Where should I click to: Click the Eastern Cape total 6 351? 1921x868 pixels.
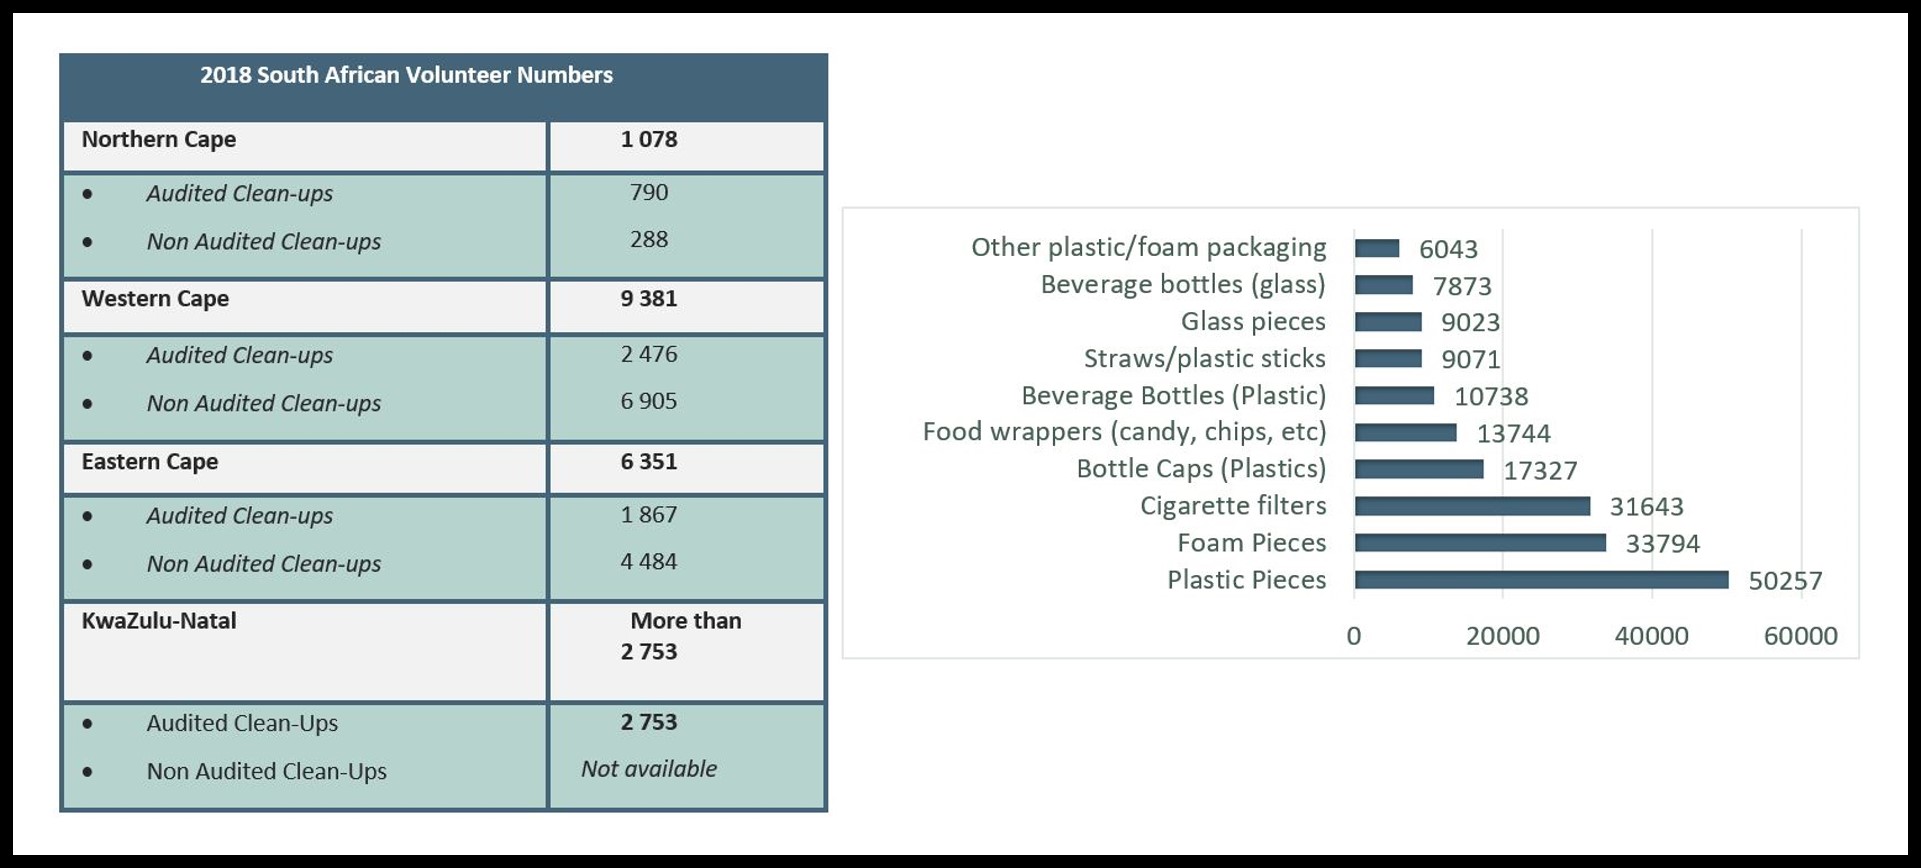tap(649, 462)
